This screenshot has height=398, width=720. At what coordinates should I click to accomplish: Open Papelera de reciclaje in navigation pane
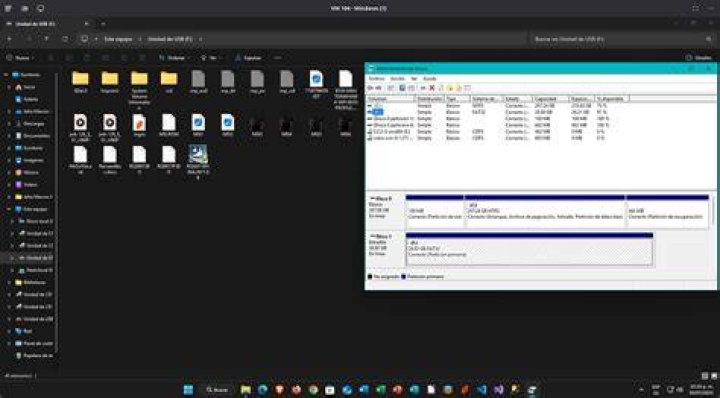(x=34, y=356)
